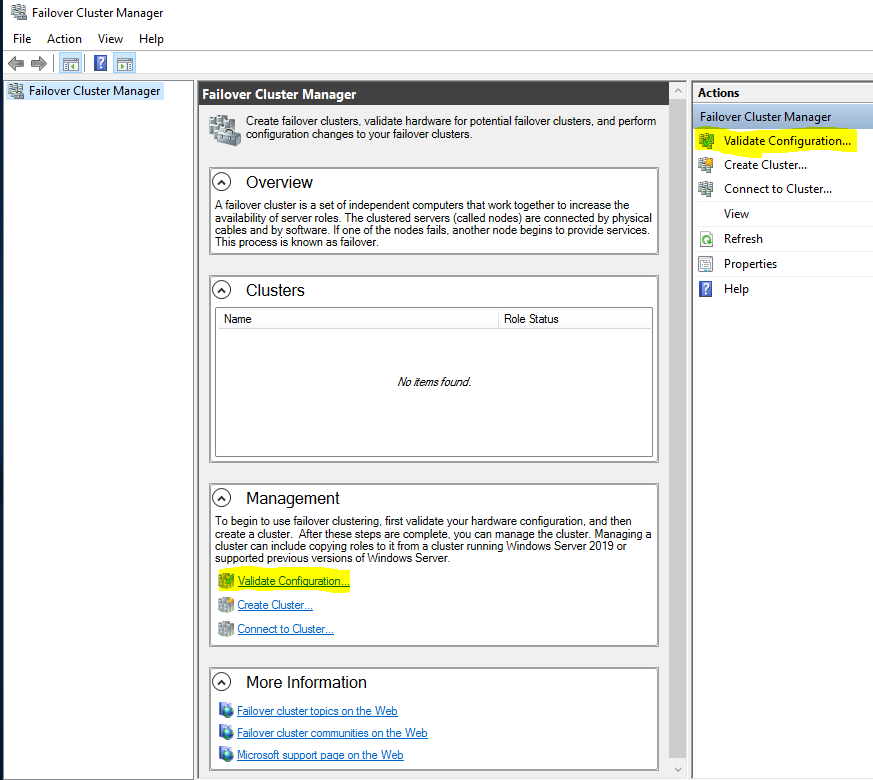Collapse the Clusters section

tap(225, 290)
